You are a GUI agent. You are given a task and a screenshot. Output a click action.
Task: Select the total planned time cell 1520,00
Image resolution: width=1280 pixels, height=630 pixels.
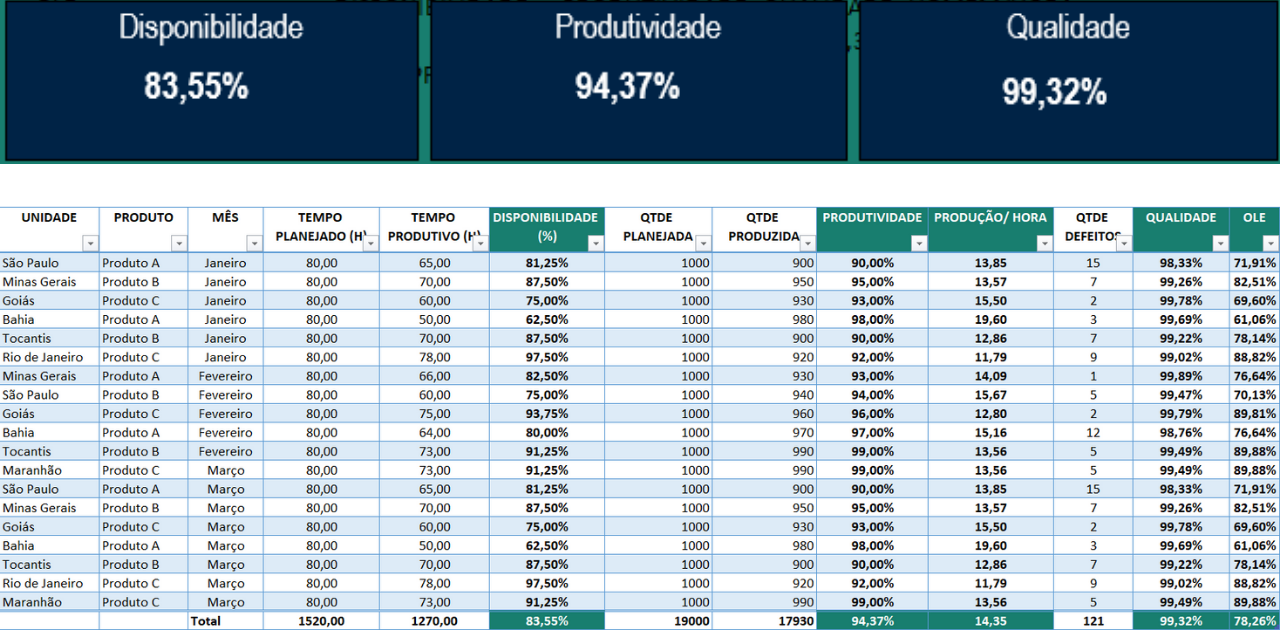tap(321, 621)
